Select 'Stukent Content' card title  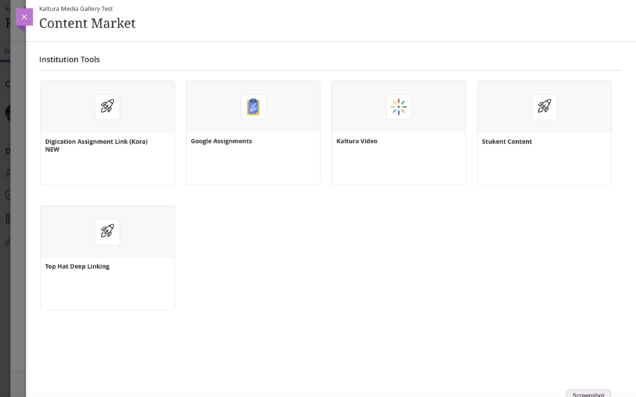pyautogui.click(x=507, y=142)
